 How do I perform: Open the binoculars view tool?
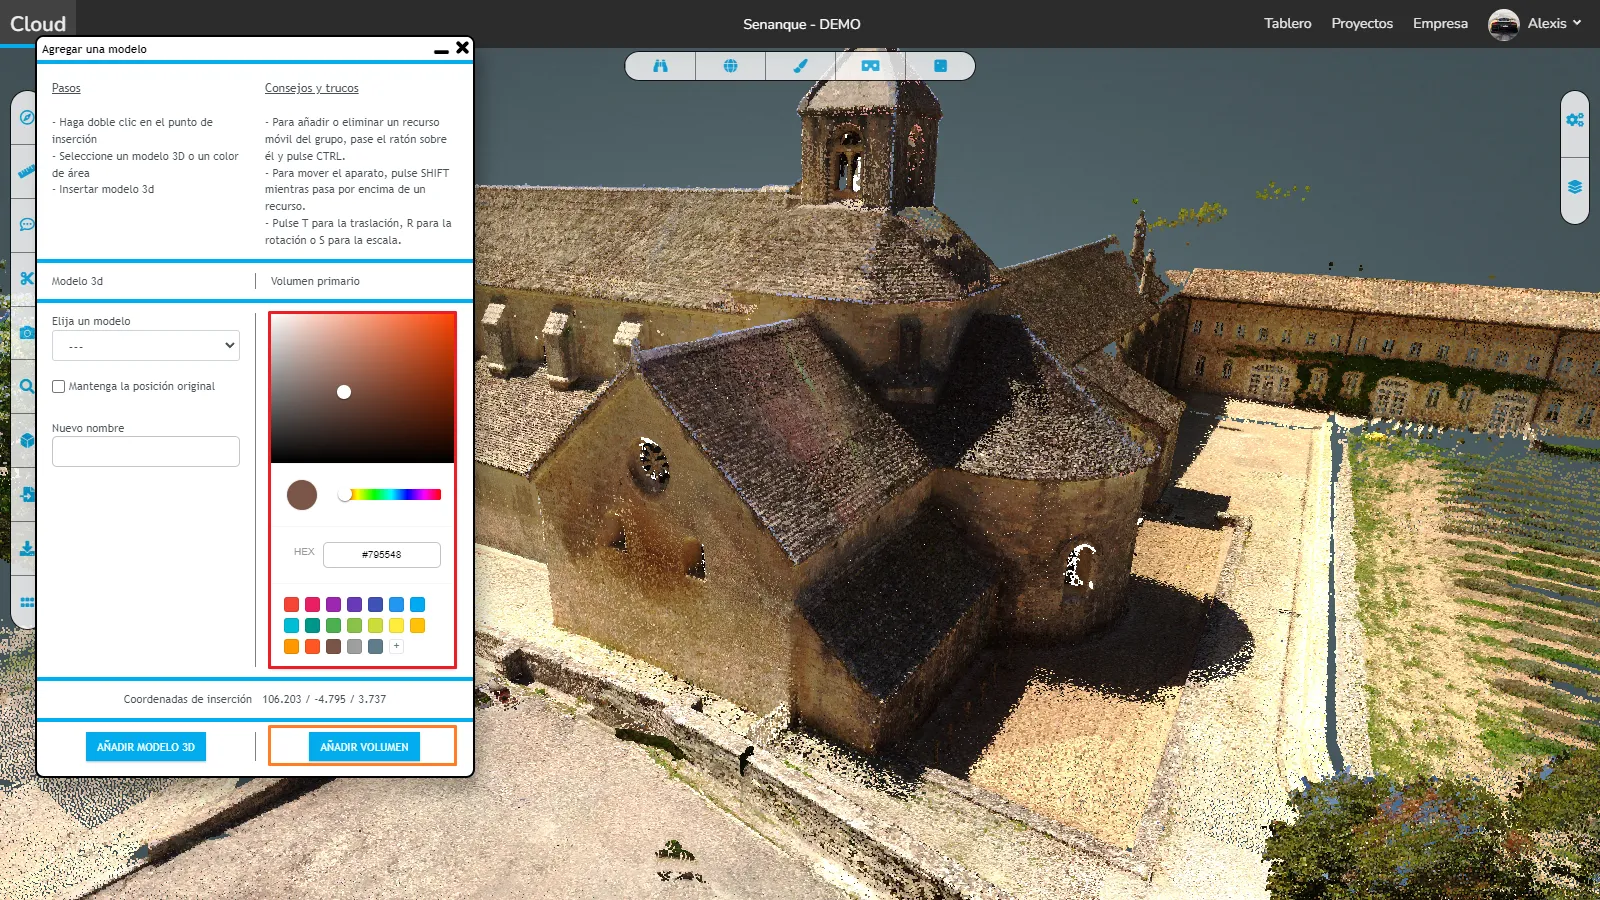[660, 66]
